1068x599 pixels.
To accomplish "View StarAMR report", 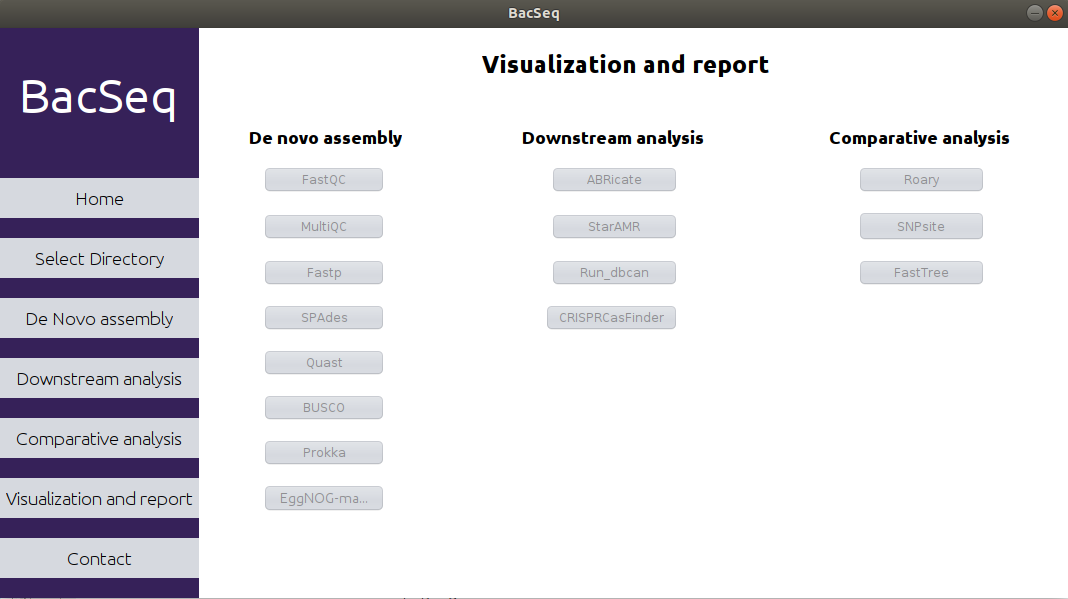I will [614, 227].
